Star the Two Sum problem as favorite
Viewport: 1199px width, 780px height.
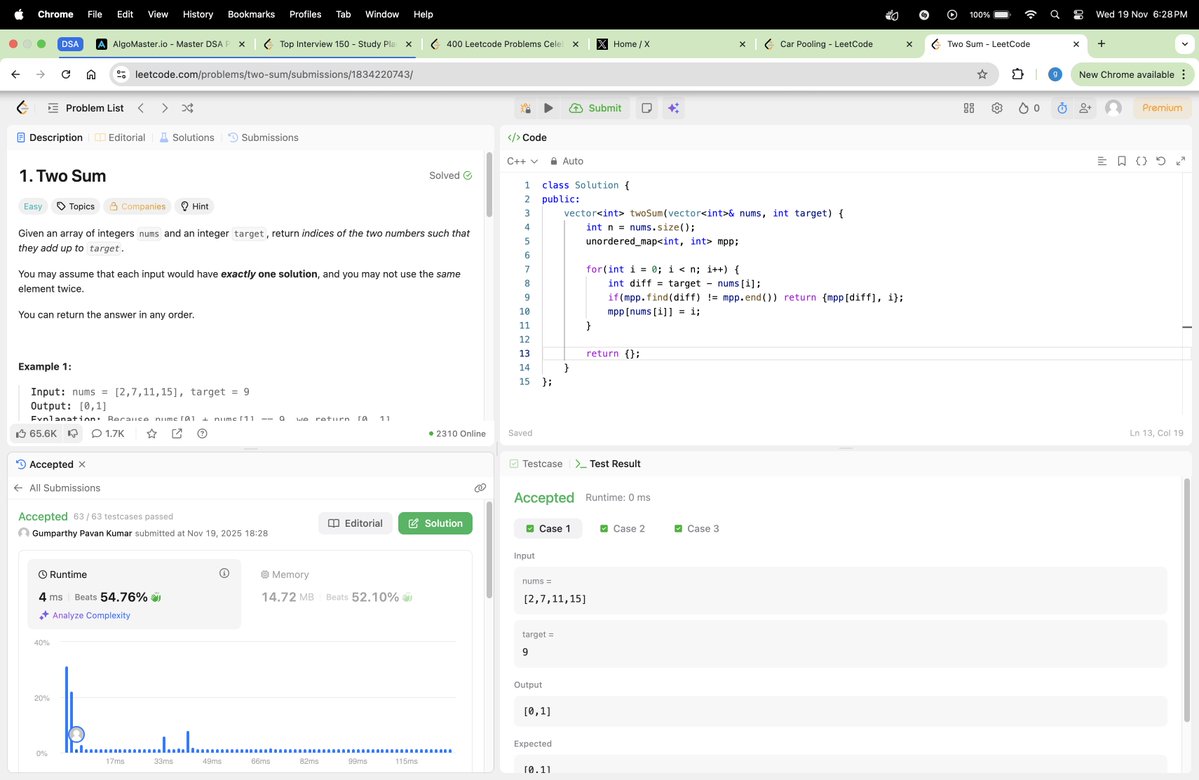click(152, 433)
